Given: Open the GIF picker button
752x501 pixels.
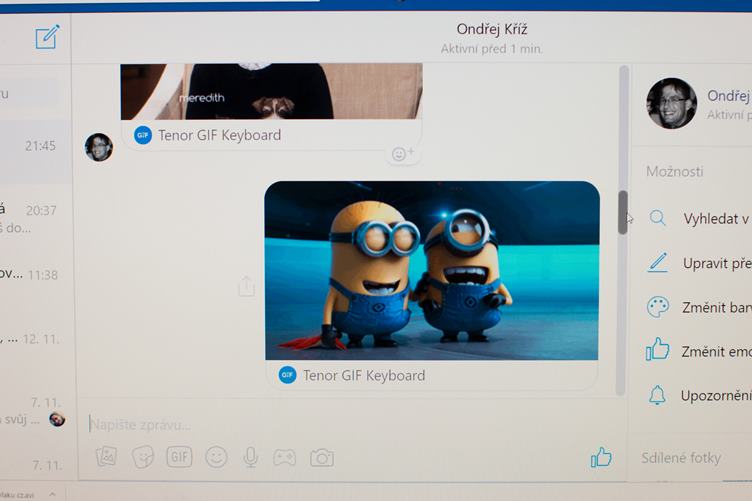Looking at the screenshot, I should tap(179, 457).
